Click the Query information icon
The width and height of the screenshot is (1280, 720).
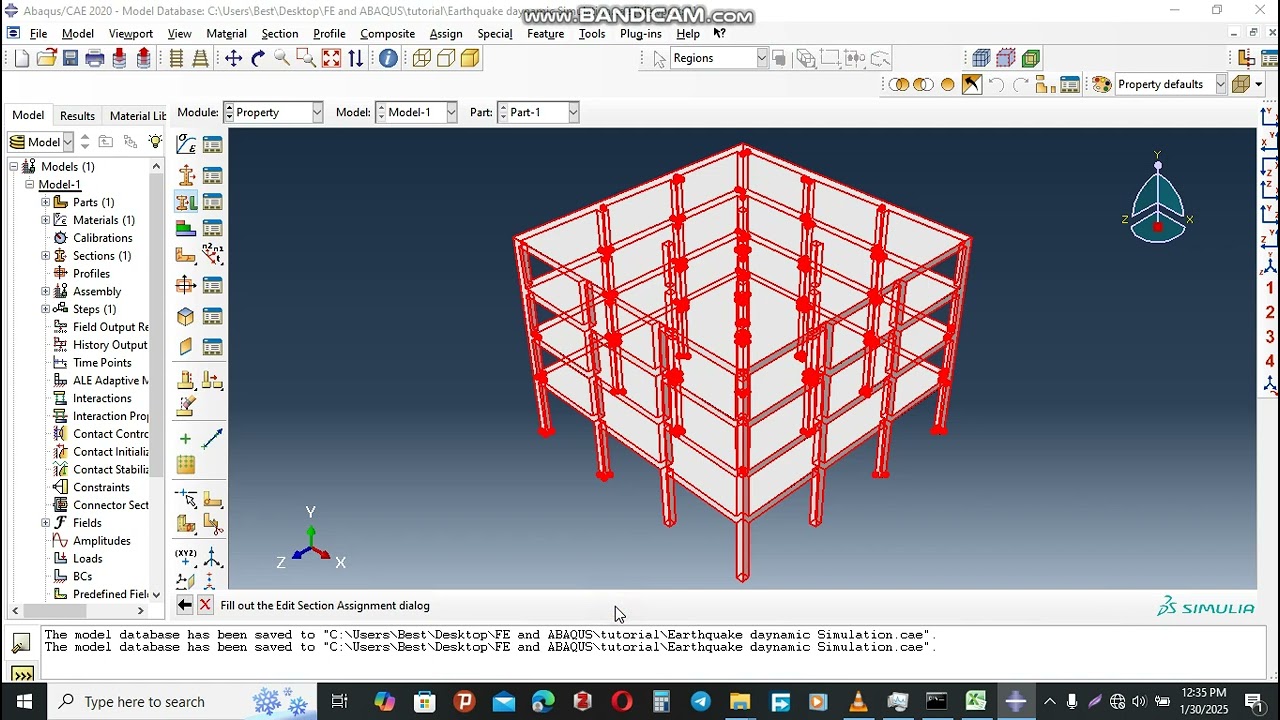click(x=388, y=58)
